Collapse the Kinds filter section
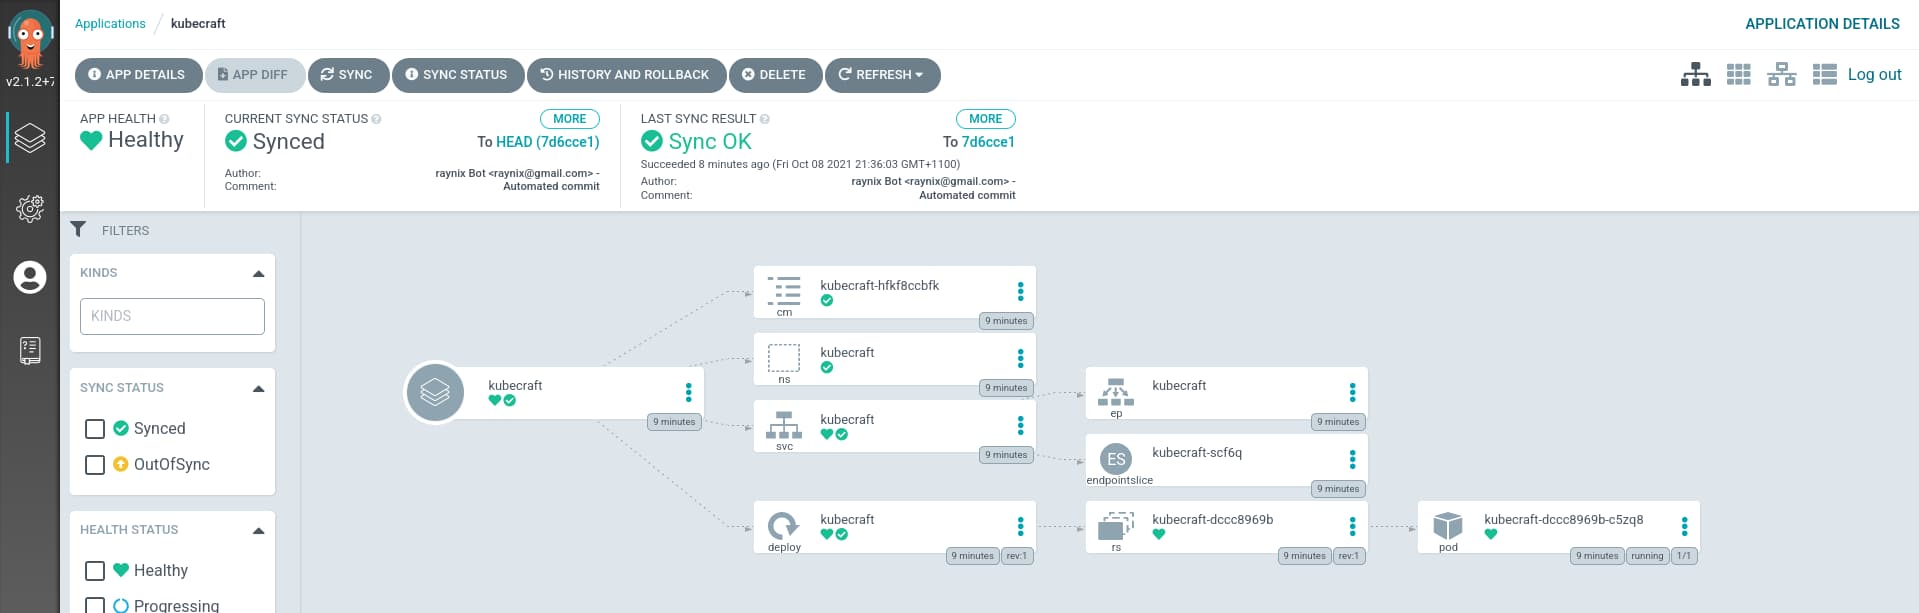The width and height of the screenshot is (1919, 613). [x=258, y=273]
